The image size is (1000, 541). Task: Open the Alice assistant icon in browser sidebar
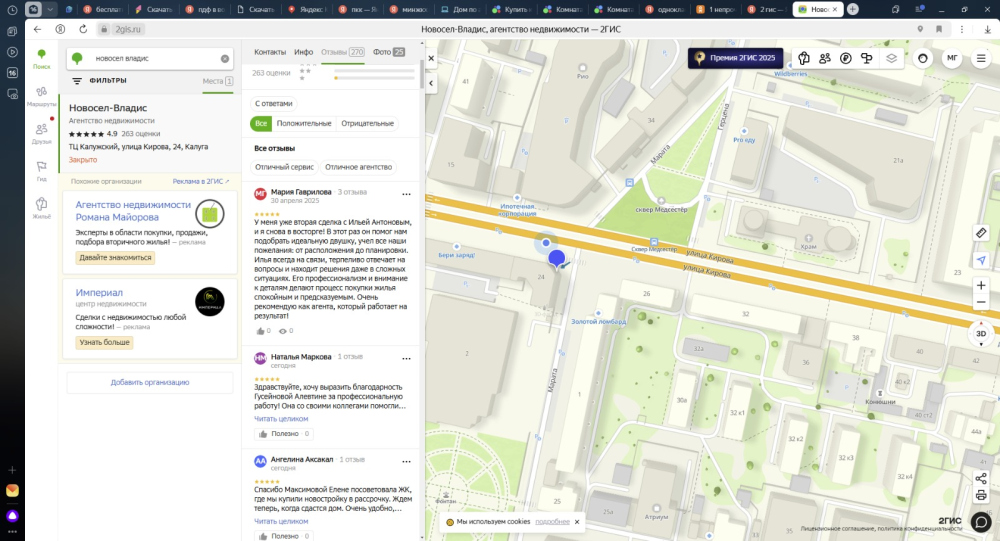(x=12, y=515)
